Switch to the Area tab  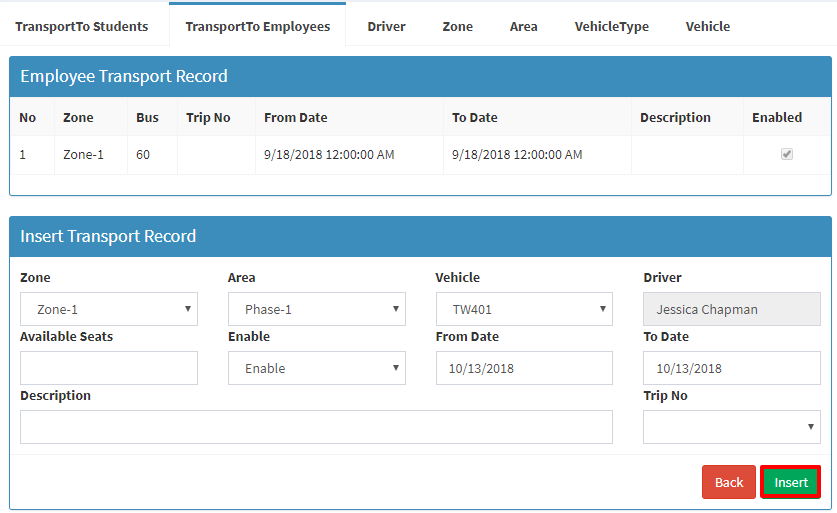[524, 27]
